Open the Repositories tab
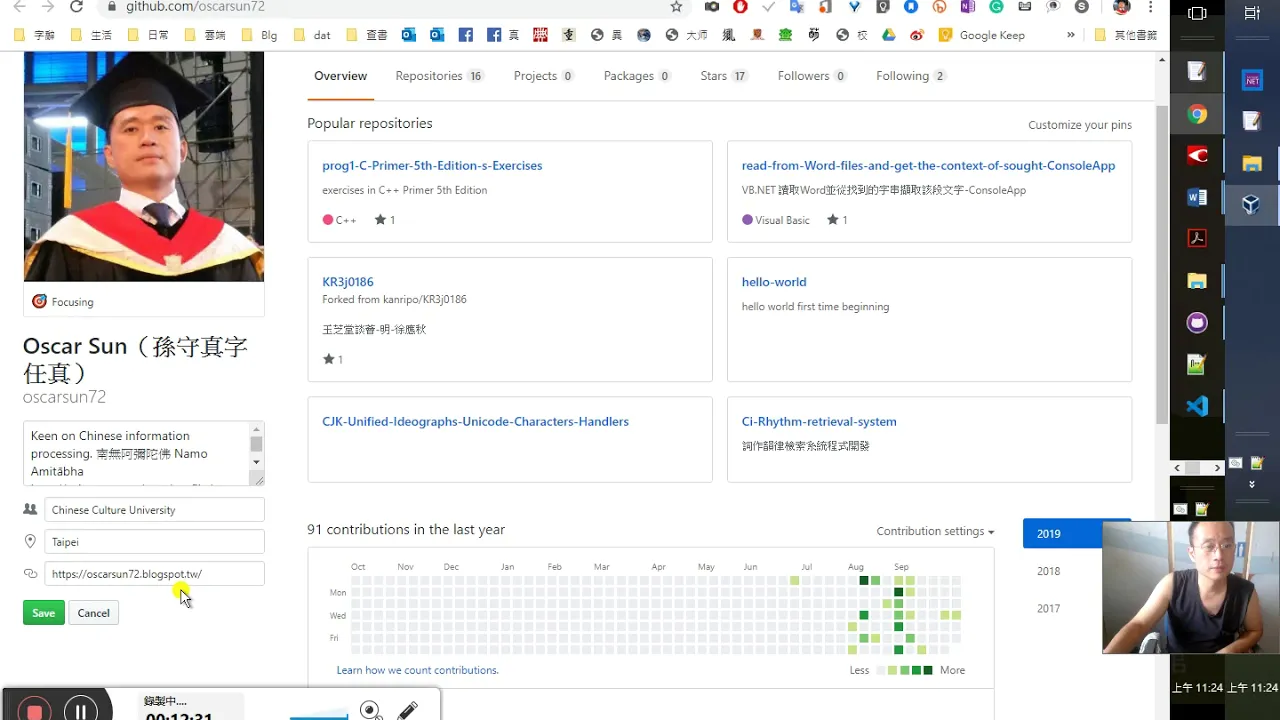 pos(439,76)
